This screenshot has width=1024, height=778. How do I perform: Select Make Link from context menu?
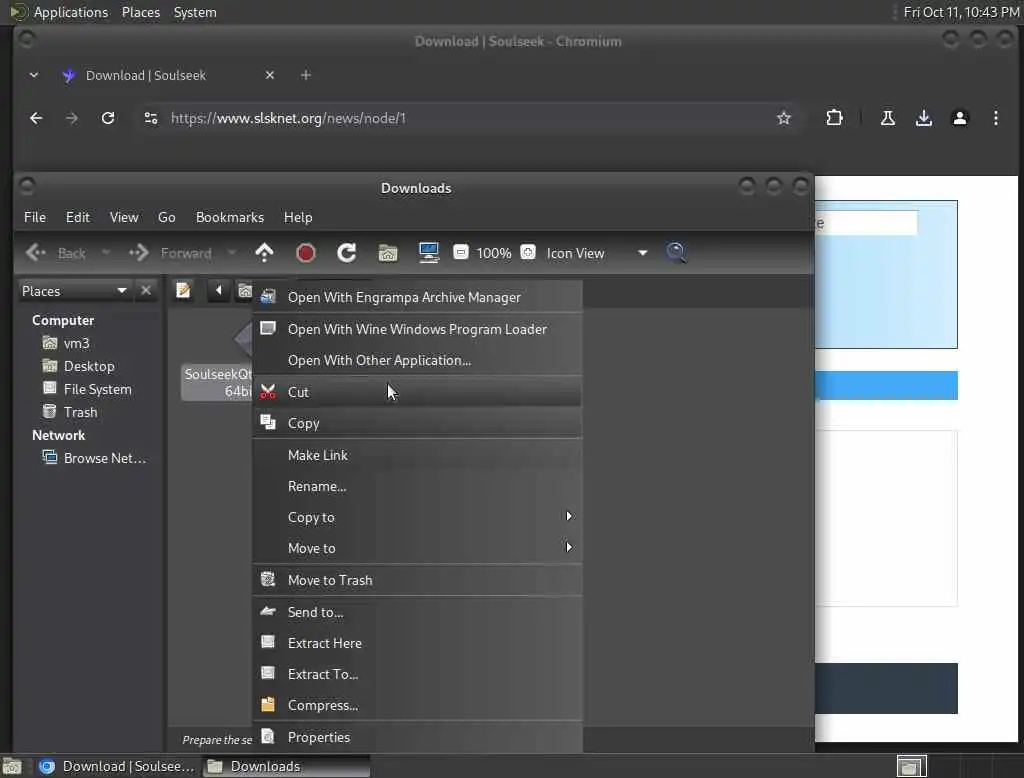click(417, 455)
